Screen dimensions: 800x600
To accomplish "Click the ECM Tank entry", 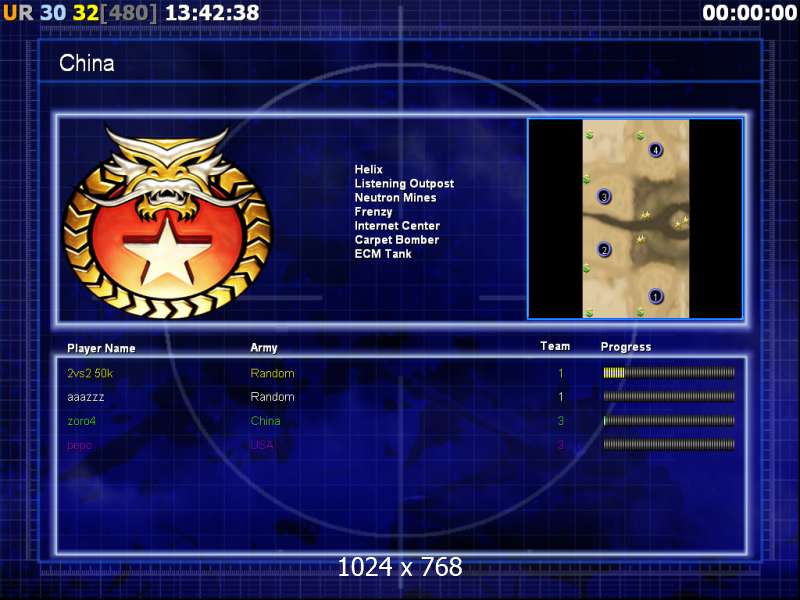I will tap(383, 254).
